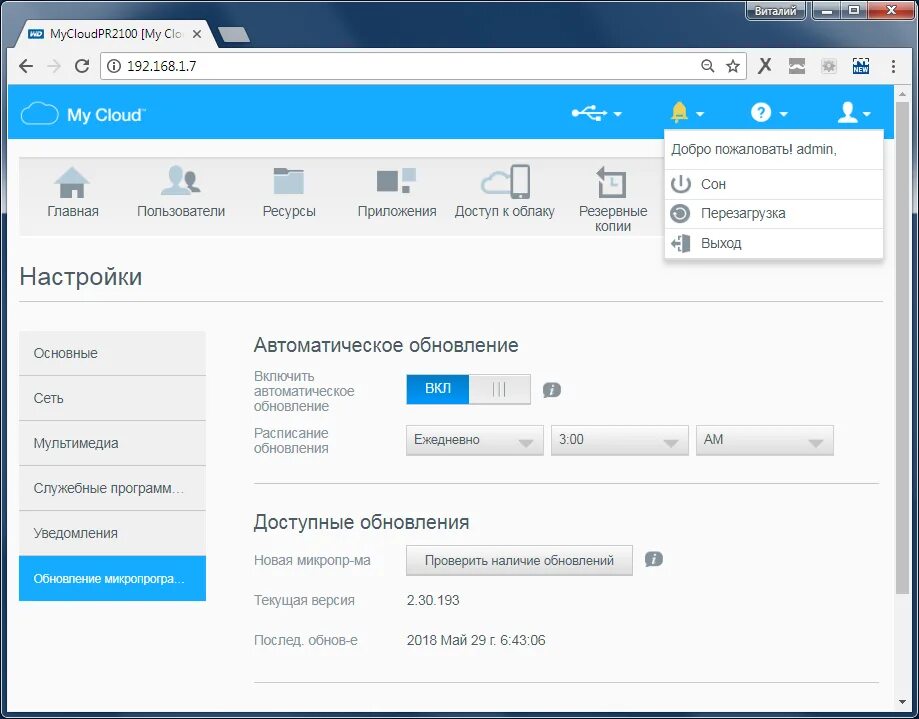Go to Главная home page

[73, 192]
